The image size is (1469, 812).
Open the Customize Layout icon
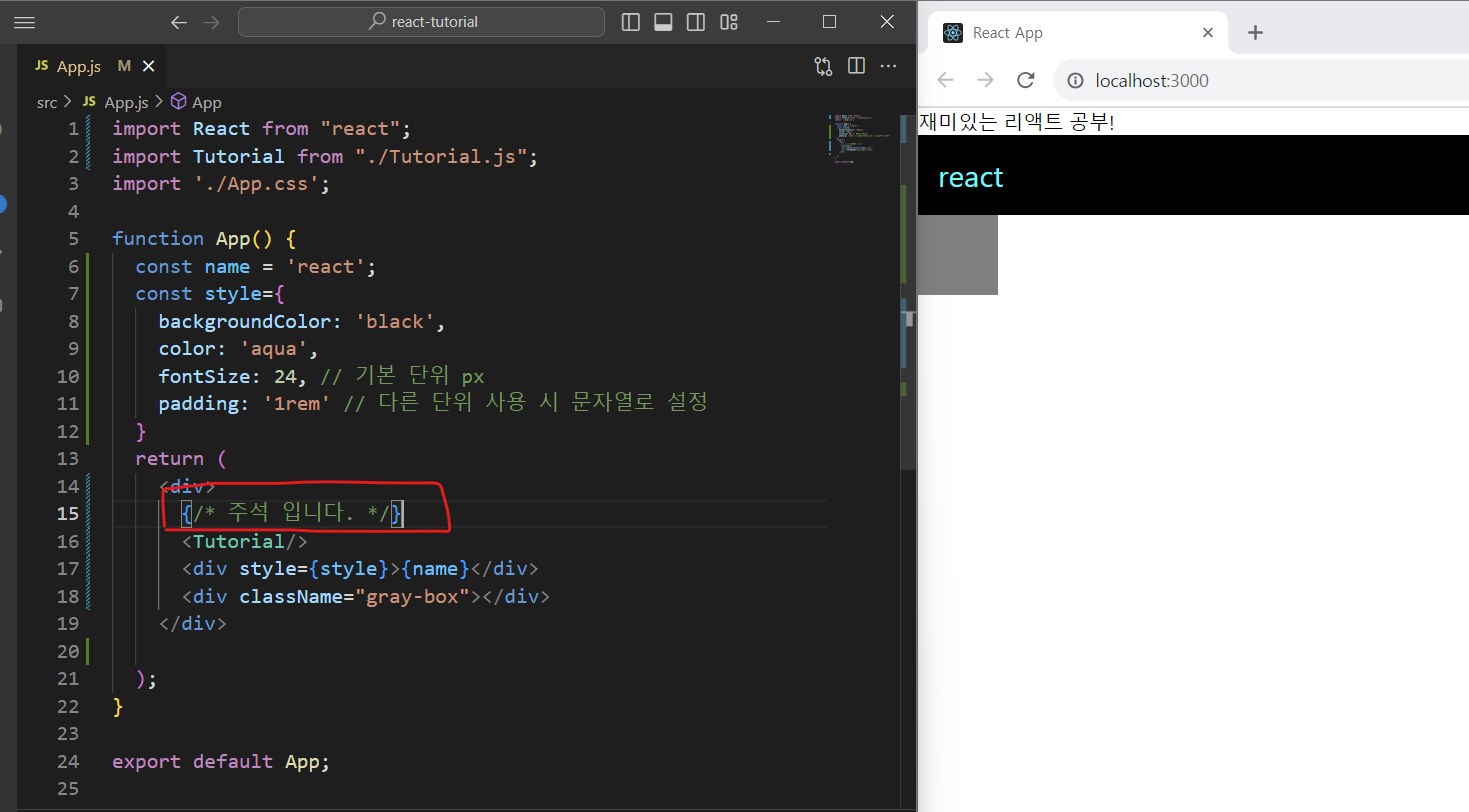pyautogui.click(x=729, y=22)
